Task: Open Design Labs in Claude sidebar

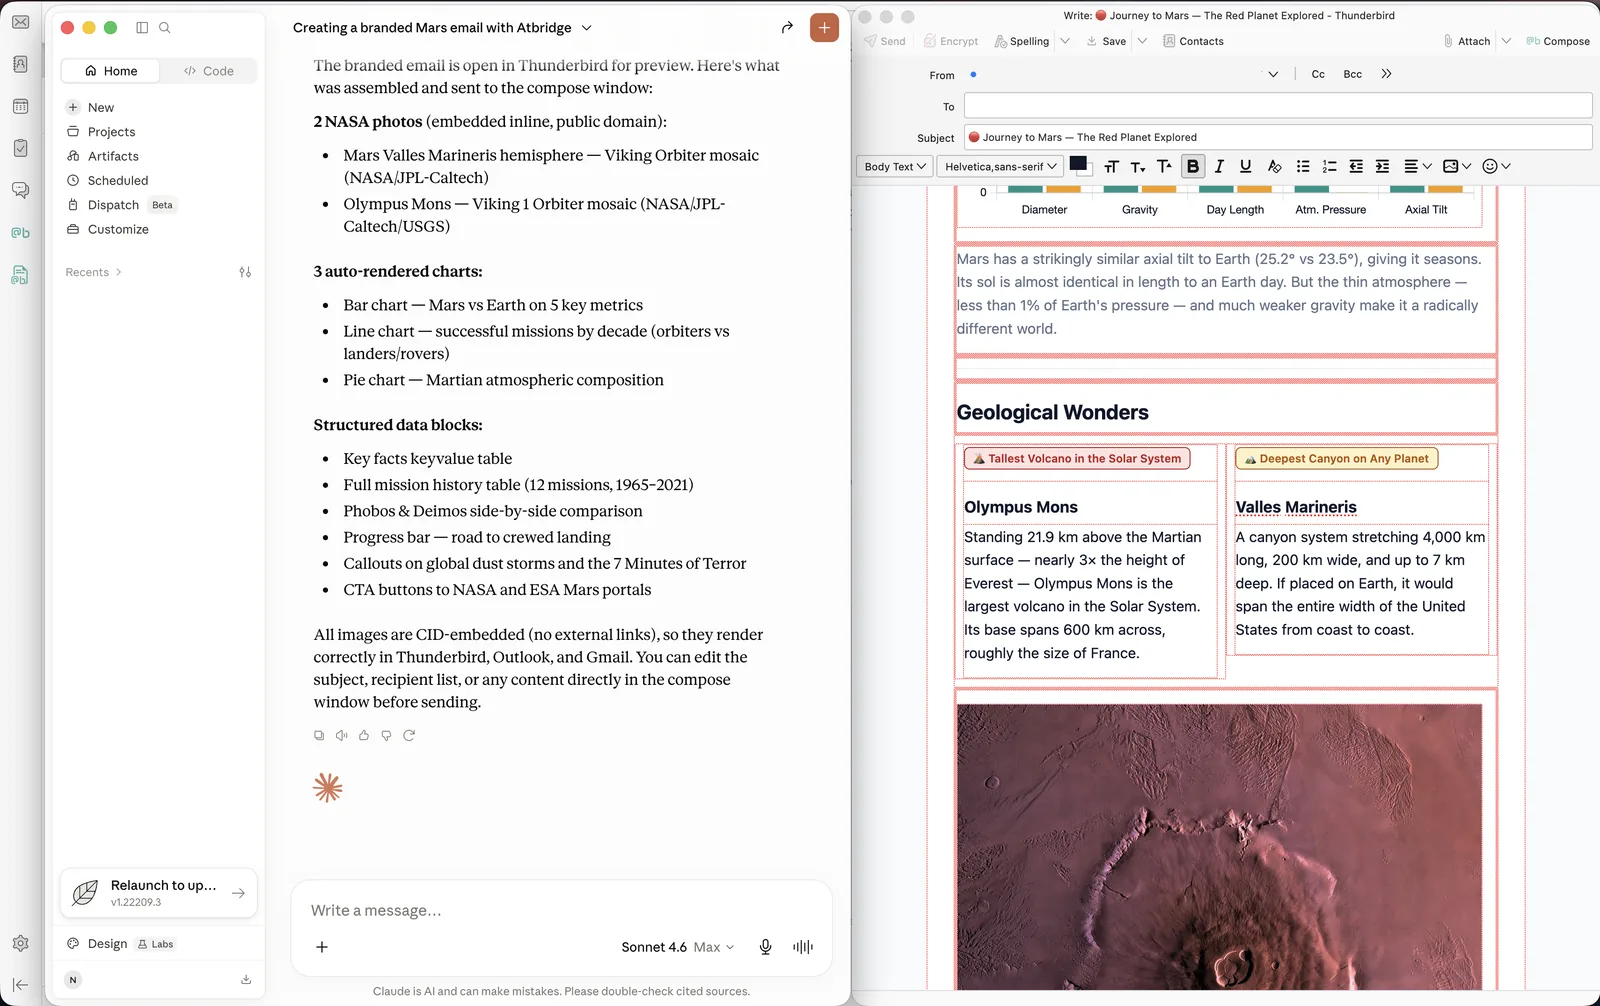Action: coord(120,944)
